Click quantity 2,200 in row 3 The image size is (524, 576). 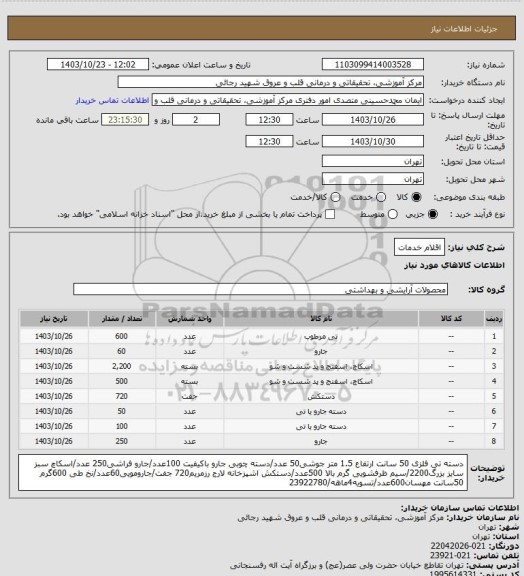[x=122, y=366]
